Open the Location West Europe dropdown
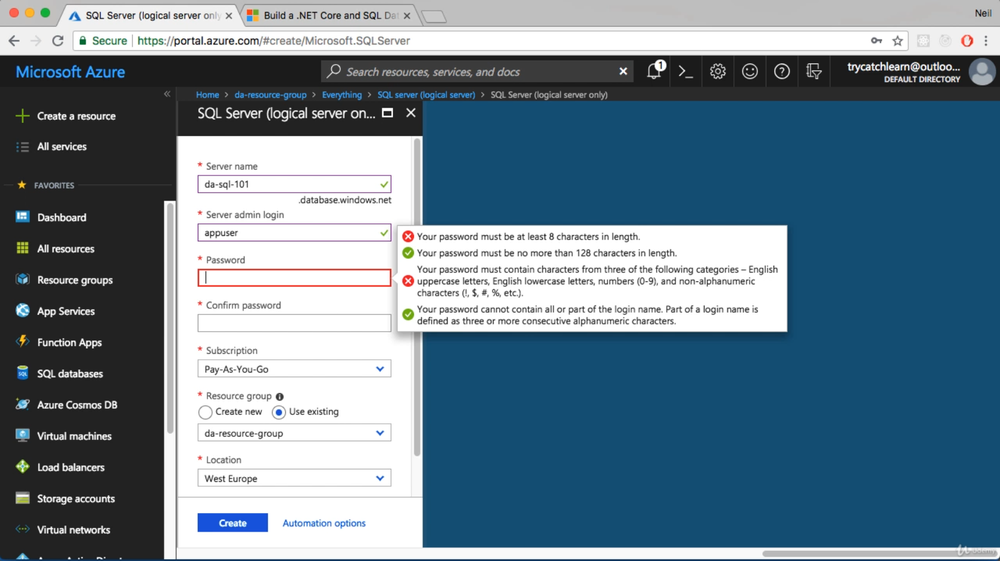 [x=294, y=478]
